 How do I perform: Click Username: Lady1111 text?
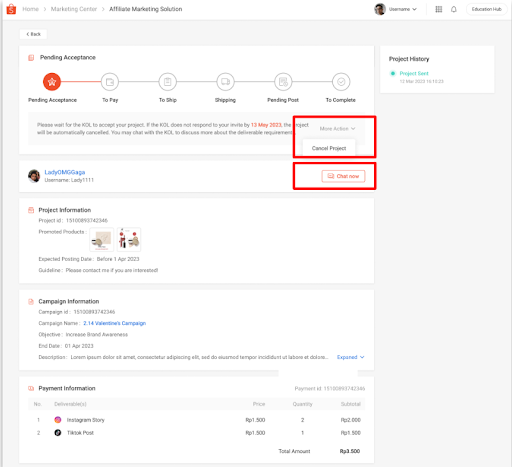(69, 180)
